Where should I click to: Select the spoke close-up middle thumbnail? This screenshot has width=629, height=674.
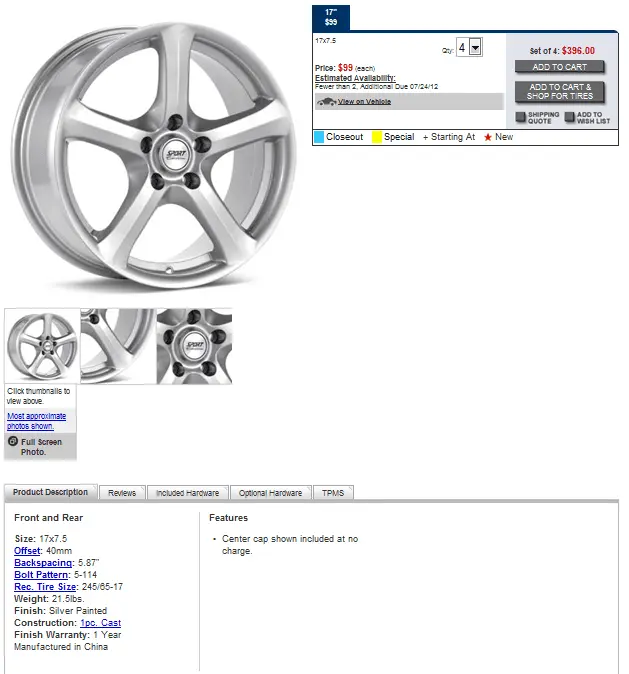point(117,346)
